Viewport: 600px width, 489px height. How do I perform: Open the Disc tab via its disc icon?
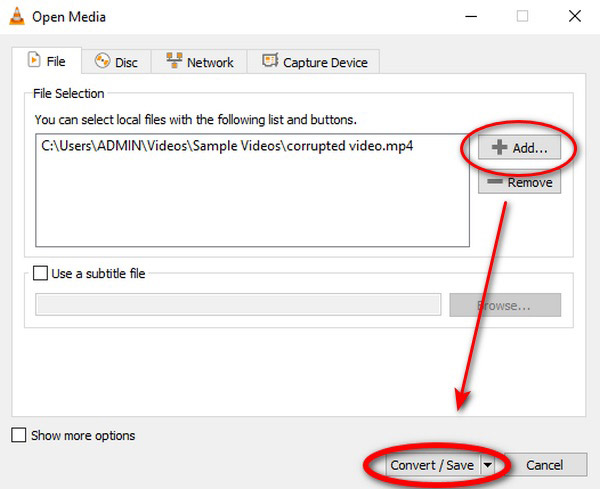point(102,62)
